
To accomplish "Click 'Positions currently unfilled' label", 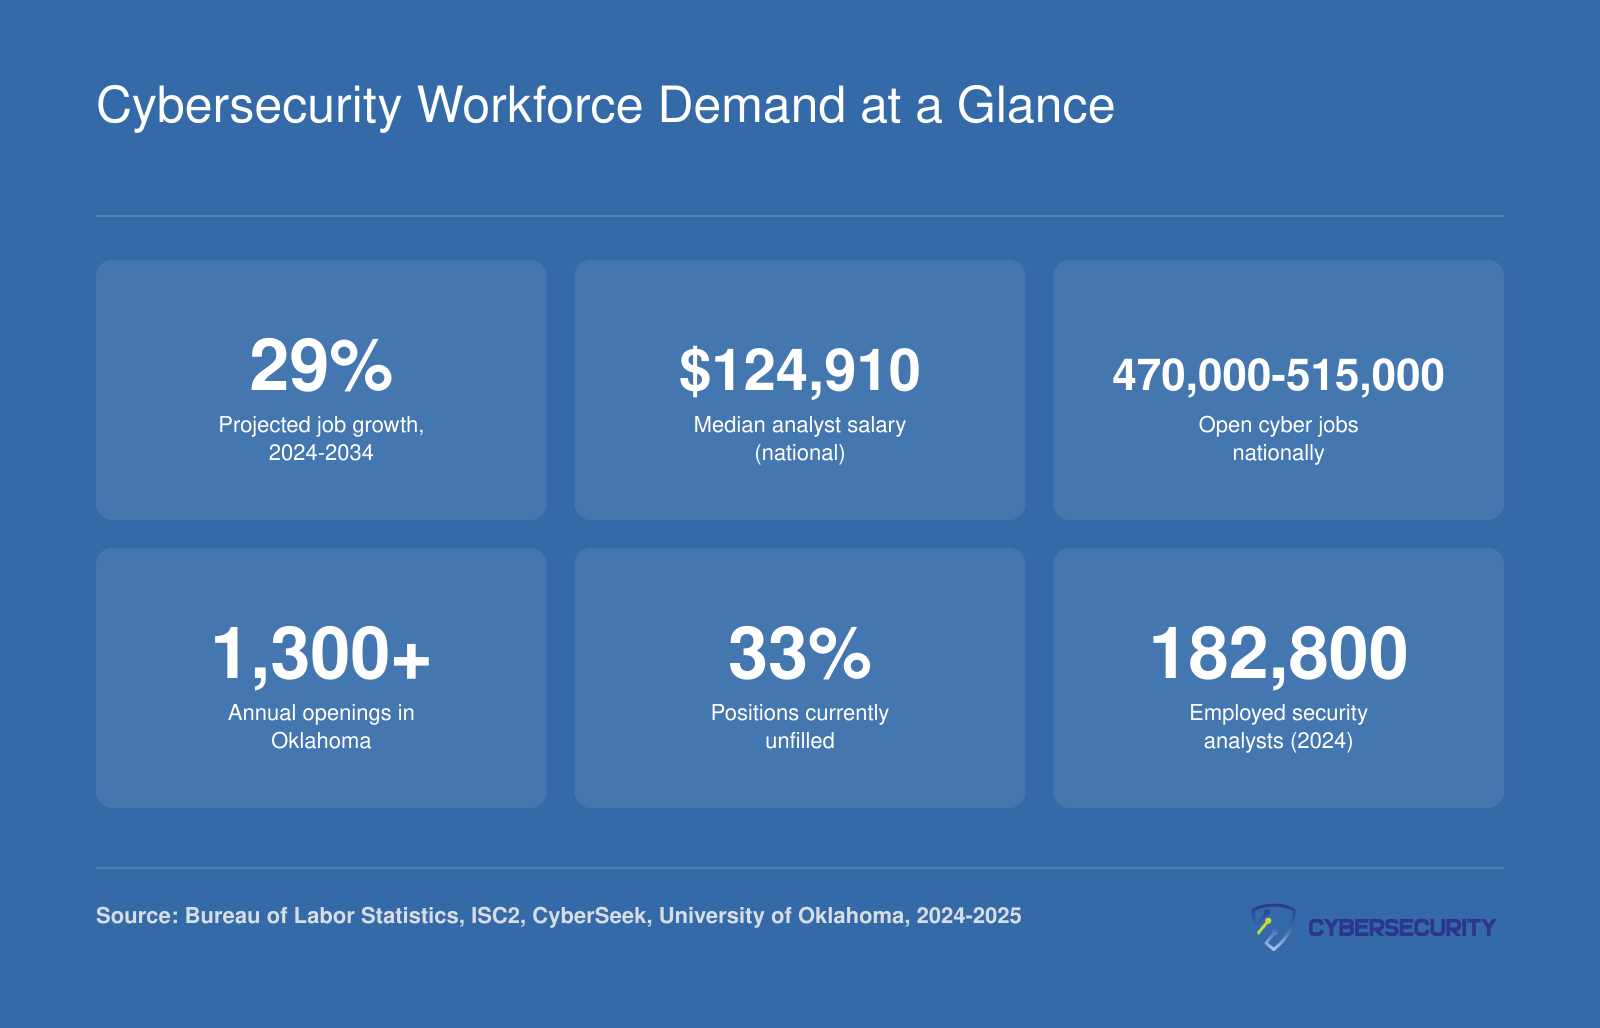I will pos(800,726).
